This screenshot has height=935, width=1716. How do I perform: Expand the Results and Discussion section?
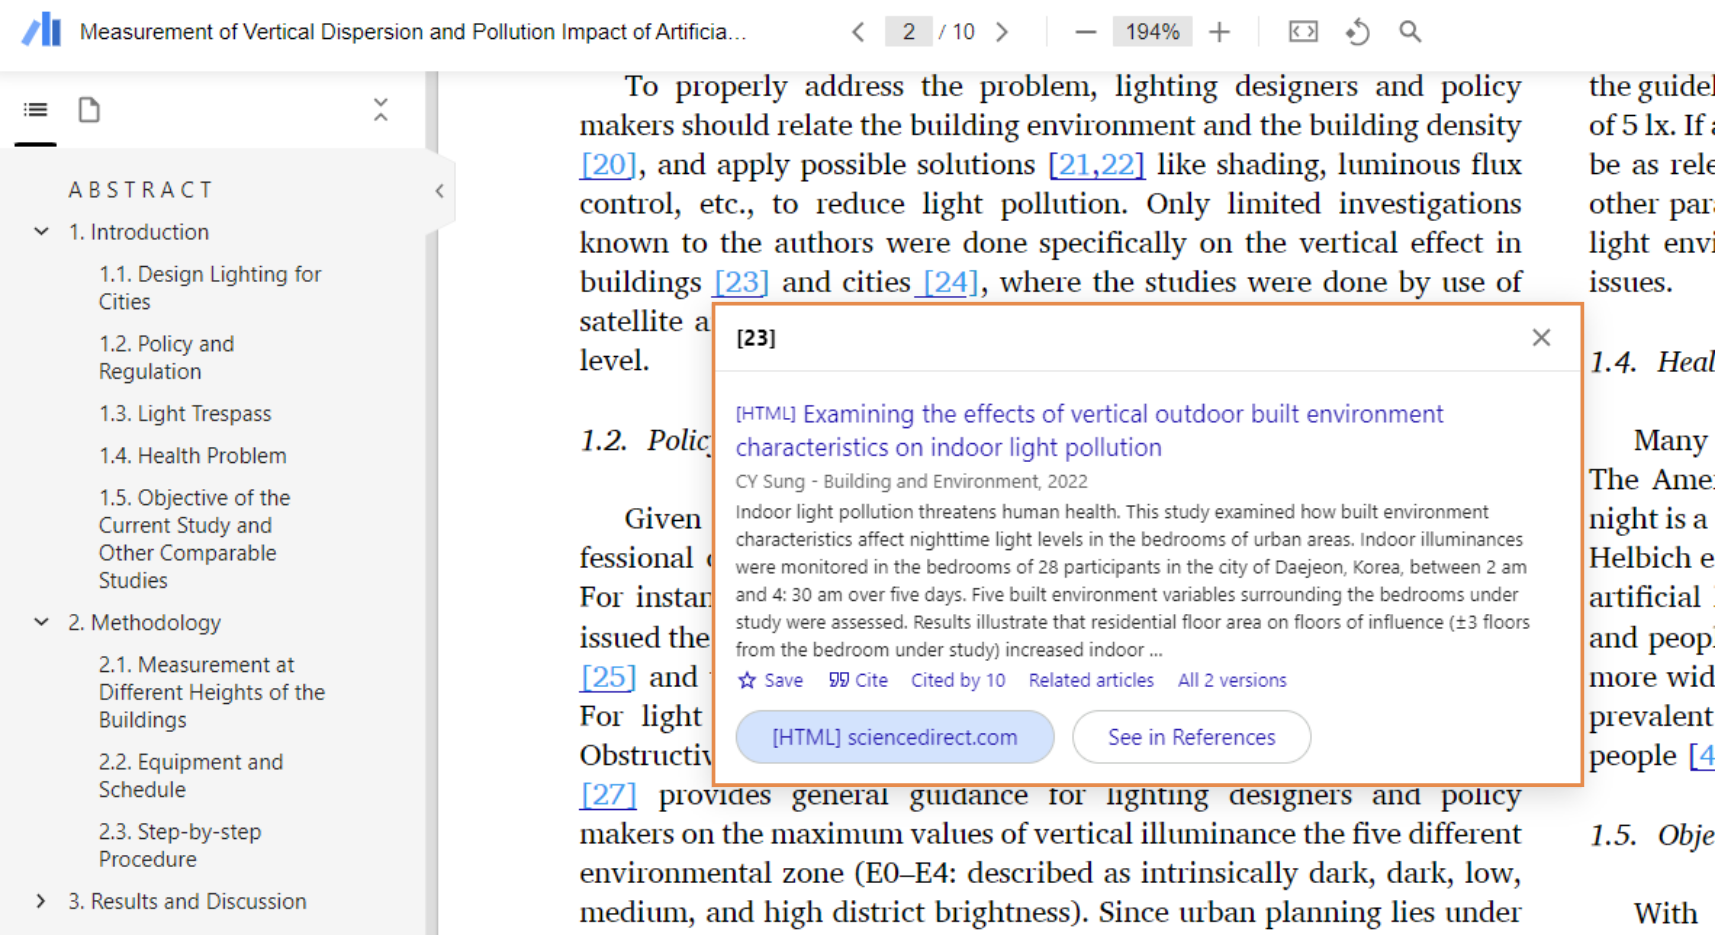point(41,901)
